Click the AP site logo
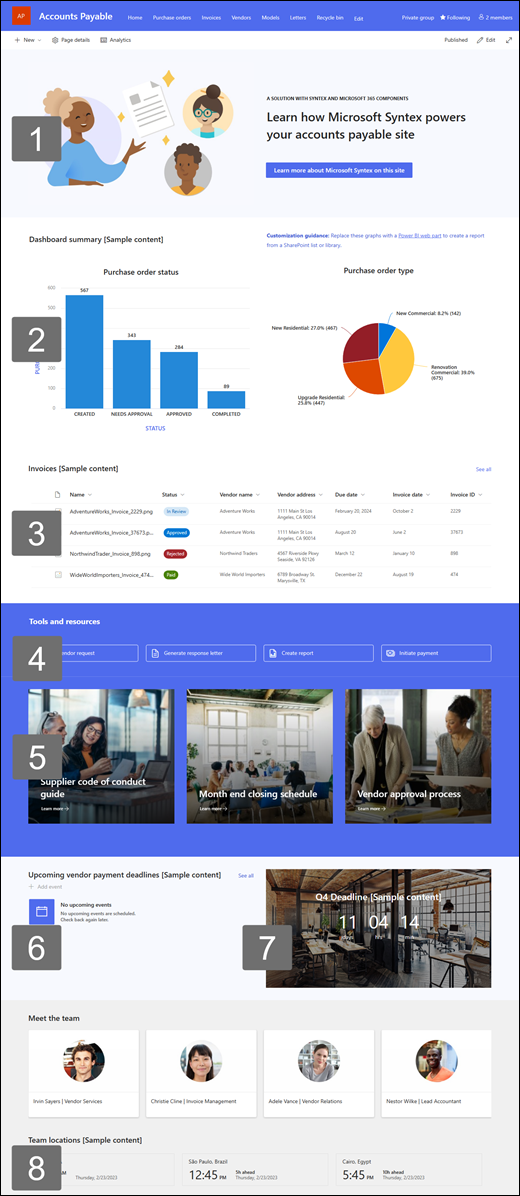The width and height of the screenshot is (520, 1196). click(x=21, y=17)
